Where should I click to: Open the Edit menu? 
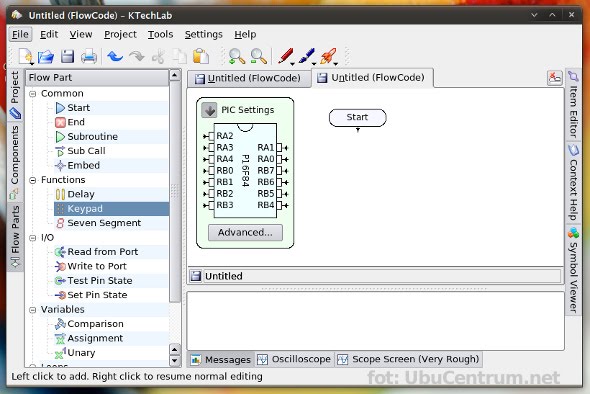click(x=49, y=35)
